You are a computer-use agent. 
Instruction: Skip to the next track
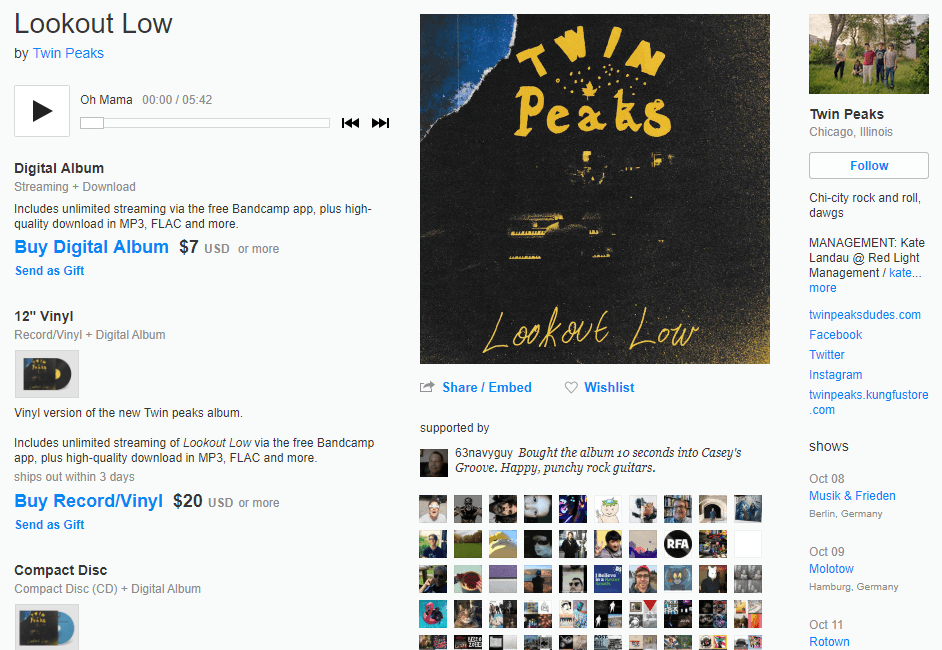coord(380,123)
